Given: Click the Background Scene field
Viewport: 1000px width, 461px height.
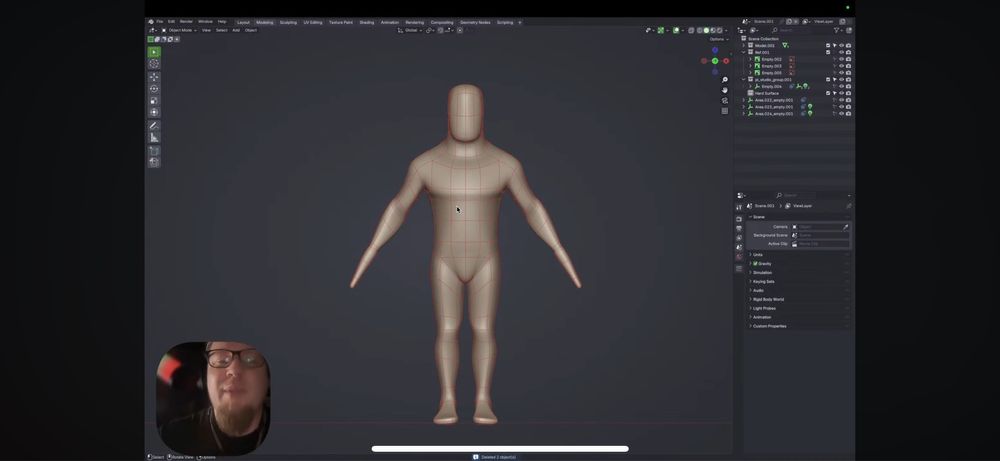Looking at the screenshot, I should point(820,235).
